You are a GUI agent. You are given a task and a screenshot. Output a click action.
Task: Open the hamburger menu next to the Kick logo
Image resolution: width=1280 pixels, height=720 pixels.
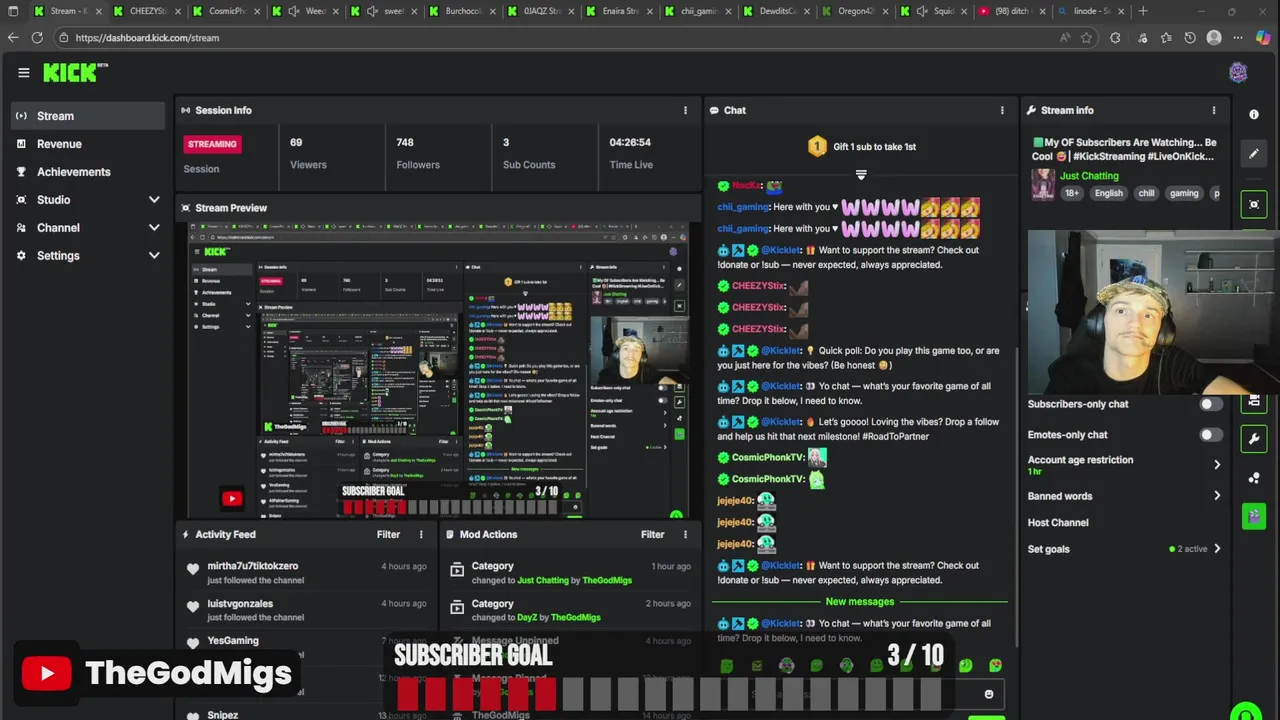(x=23, y=73)
